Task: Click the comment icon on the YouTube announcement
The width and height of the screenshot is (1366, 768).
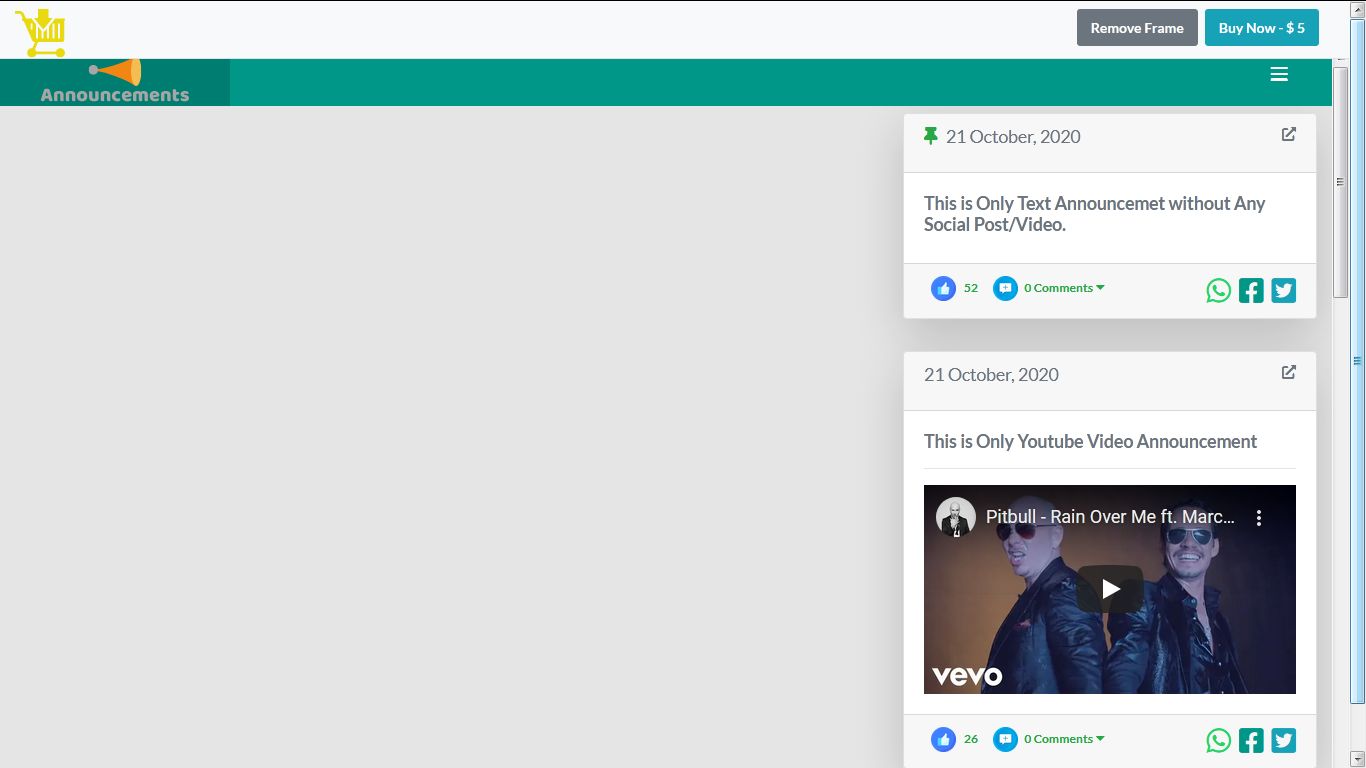Action: click(x=1005, y=739)
